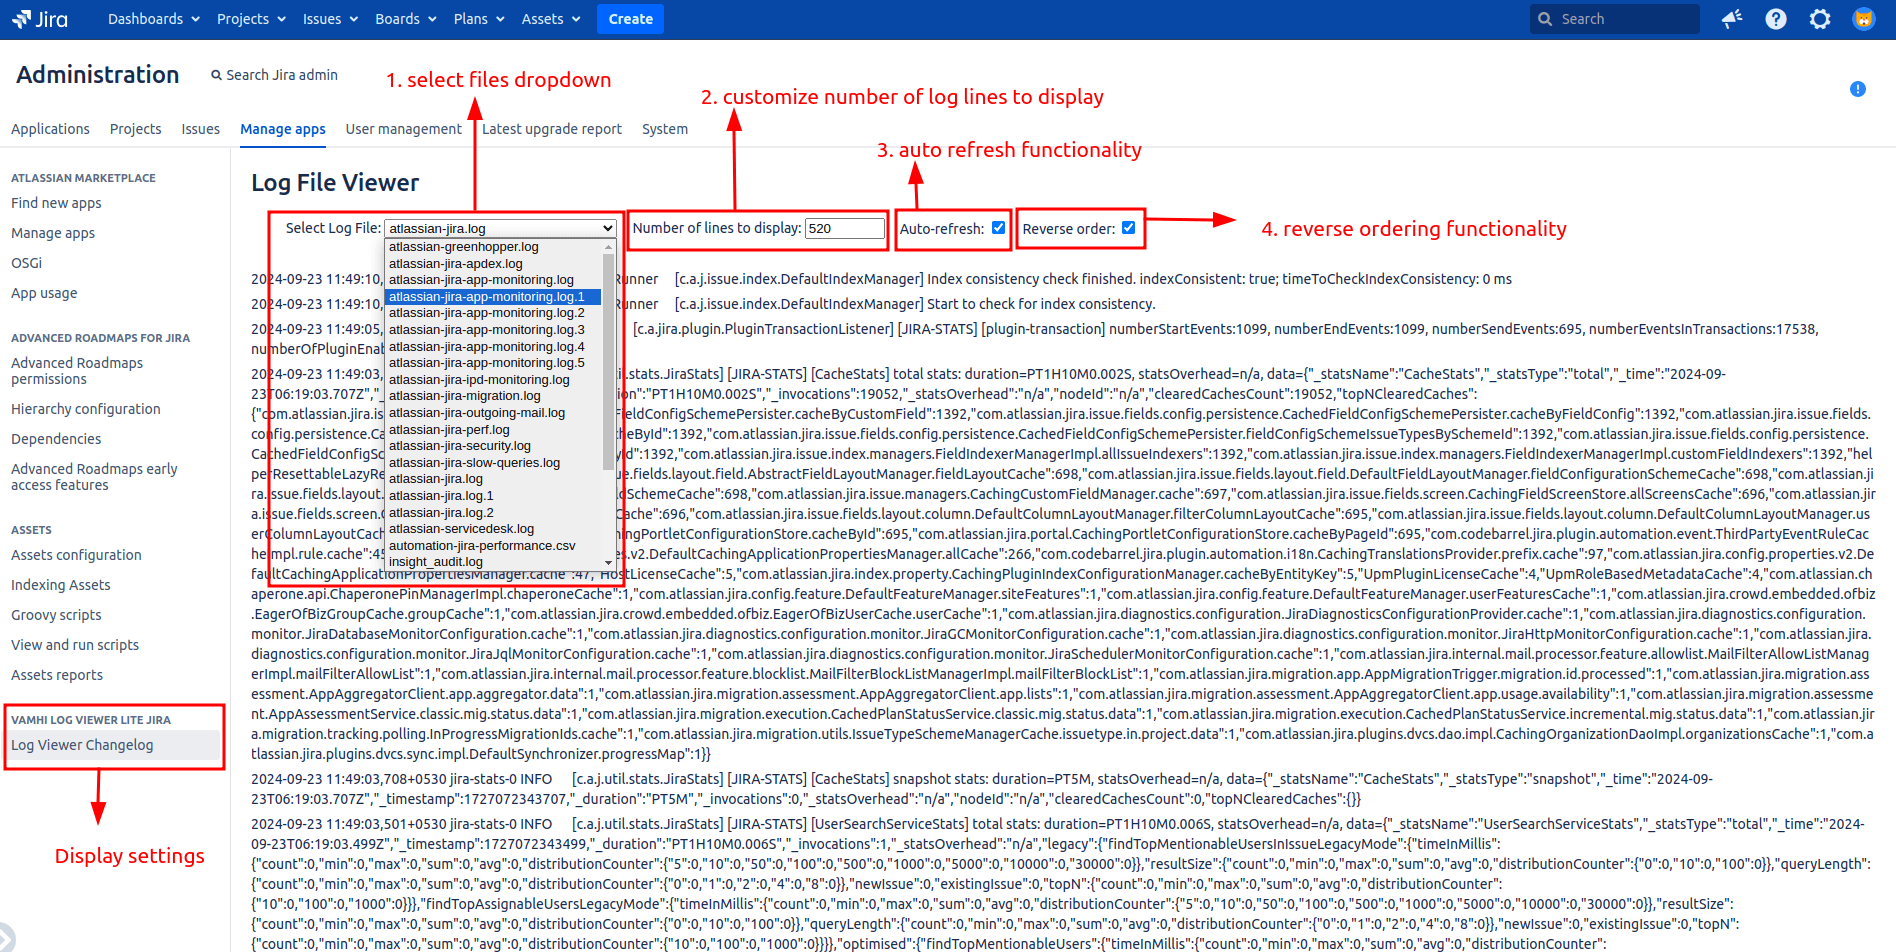Open the user profile avatar

(1864, 19)
